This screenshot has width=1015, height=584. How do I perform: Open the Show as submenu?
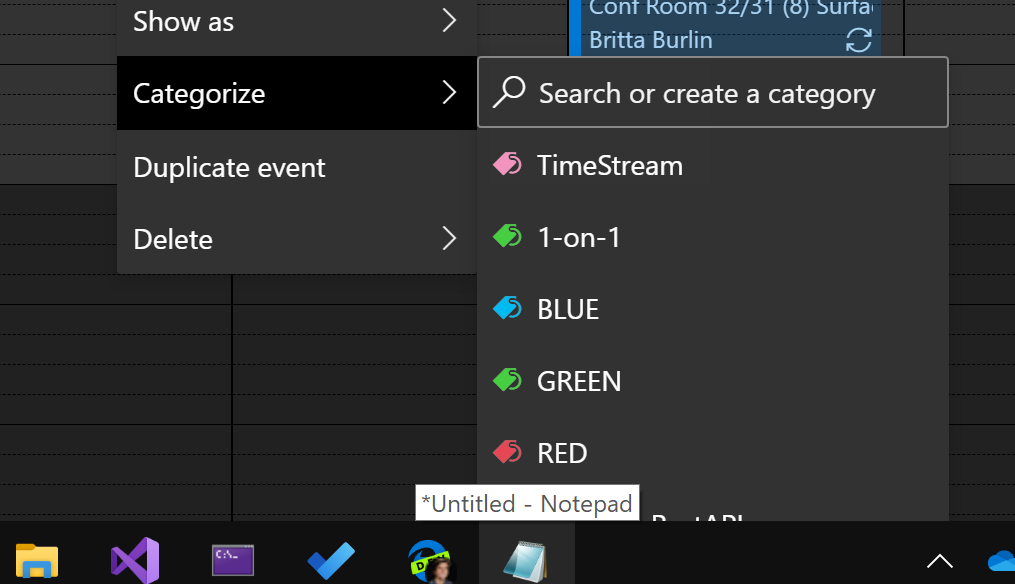click(x=296, y=23)
